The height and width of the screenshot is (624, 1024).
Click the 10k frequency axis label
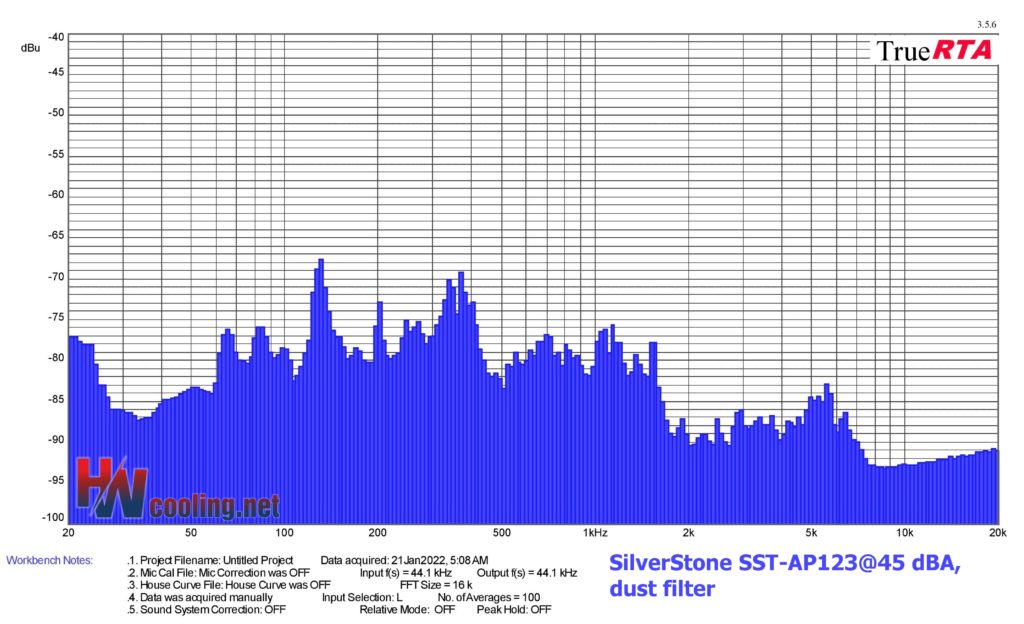coord(904,533)
